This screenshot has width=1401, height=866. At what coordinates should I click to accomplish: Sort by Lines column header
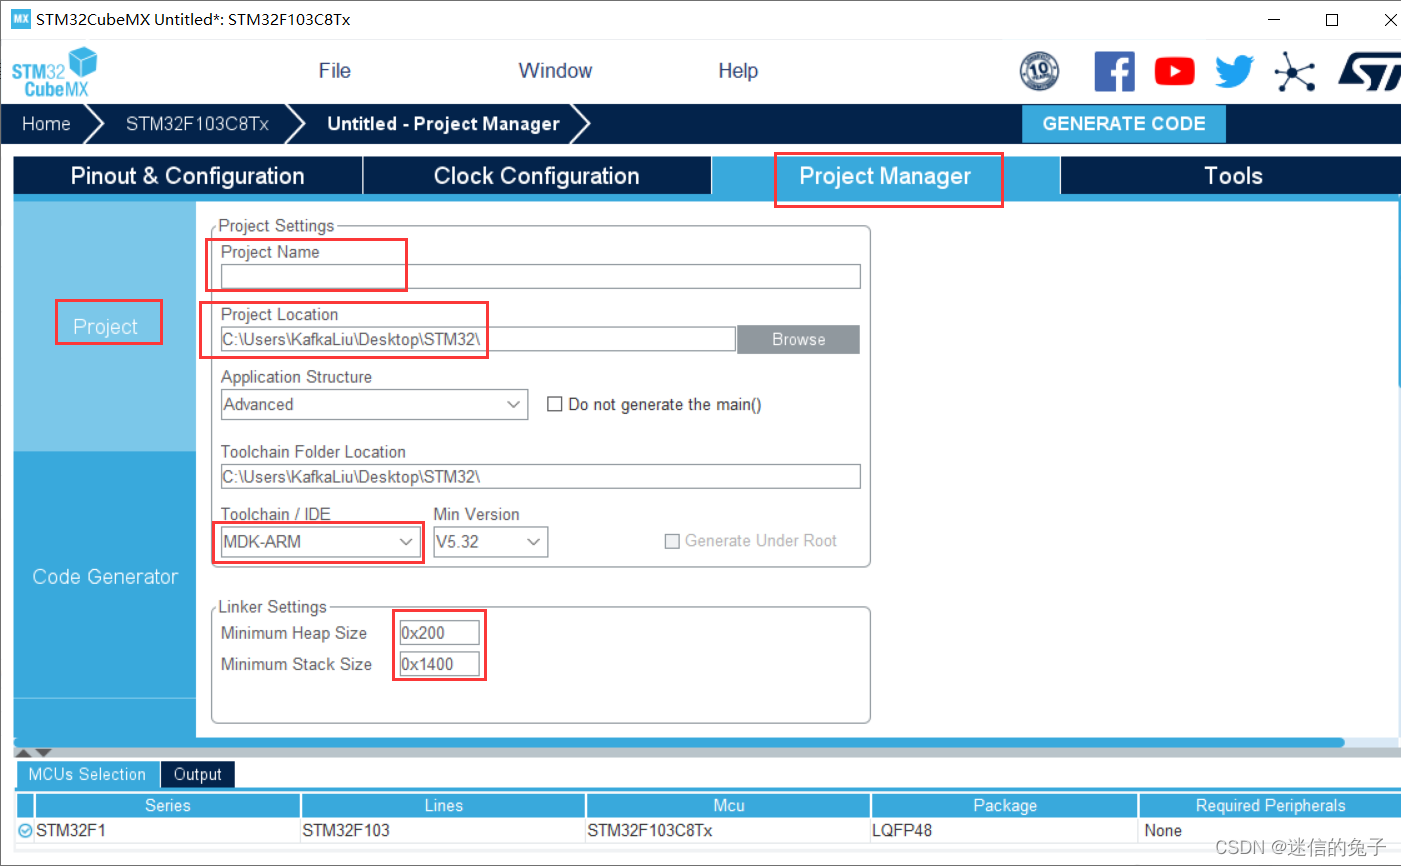click(x=443, y=805)
